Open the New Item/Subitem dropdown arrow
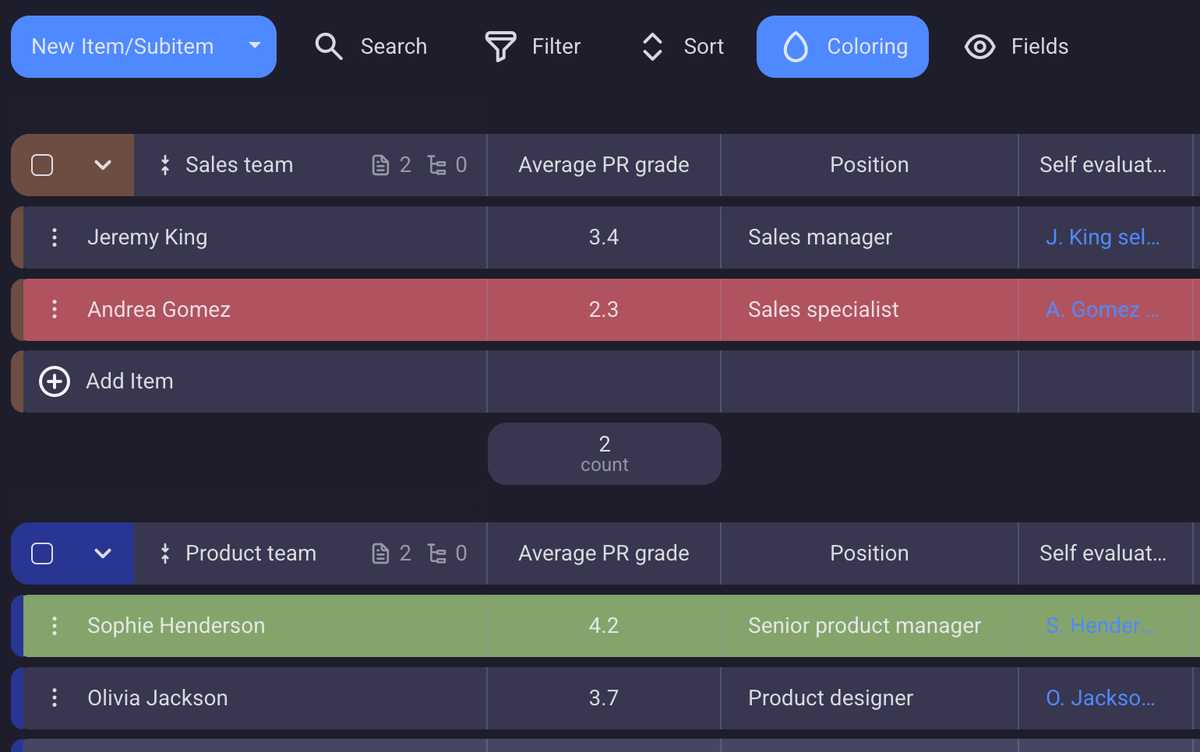 254,46
